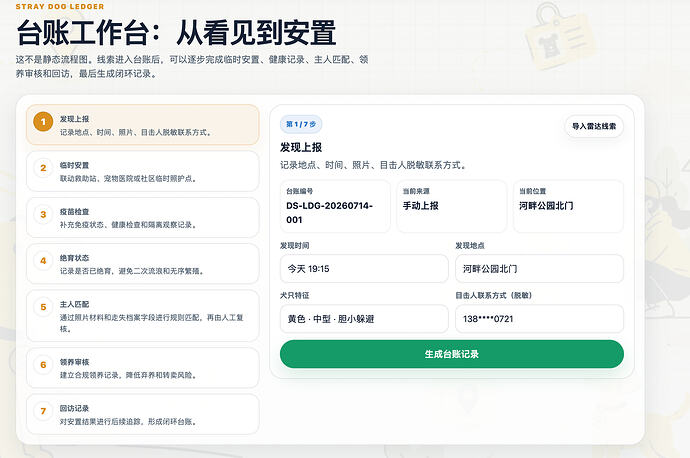Viewport: 690px width, 458px height.
Task: Click the green 生成台账记录 button
Action: tap(452, 354)
